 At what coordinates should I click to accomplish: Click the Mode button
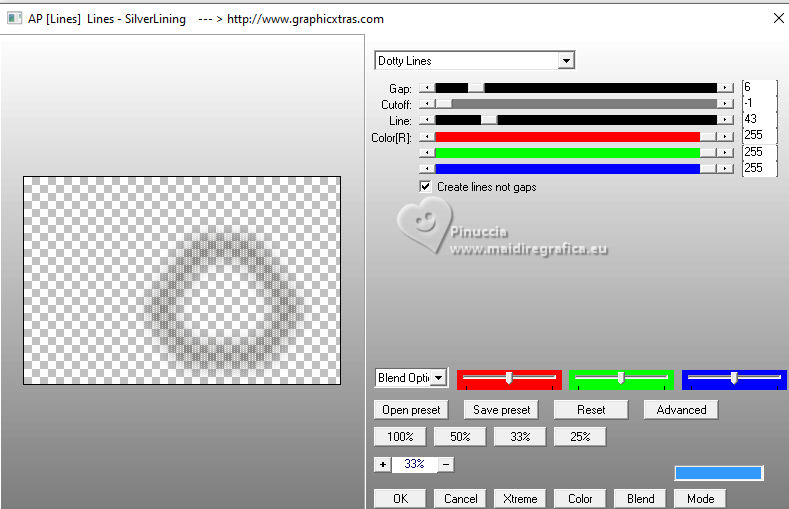700,498
